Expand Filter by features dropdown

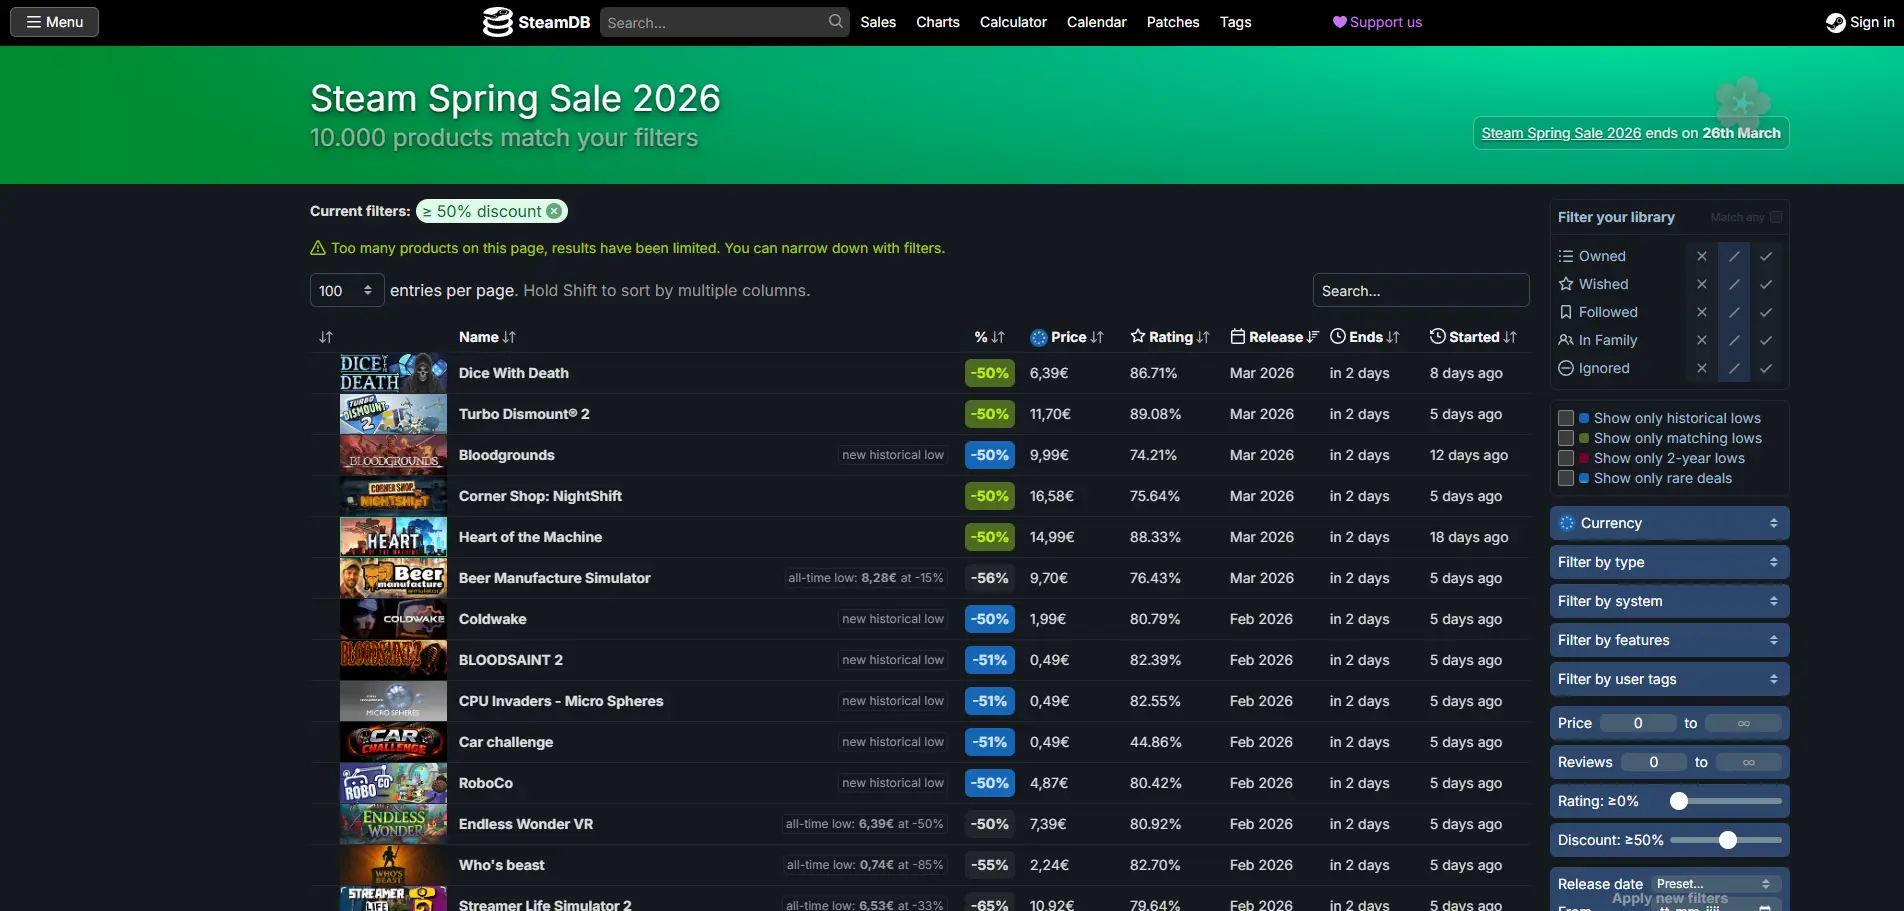[x=1669, y=640]
